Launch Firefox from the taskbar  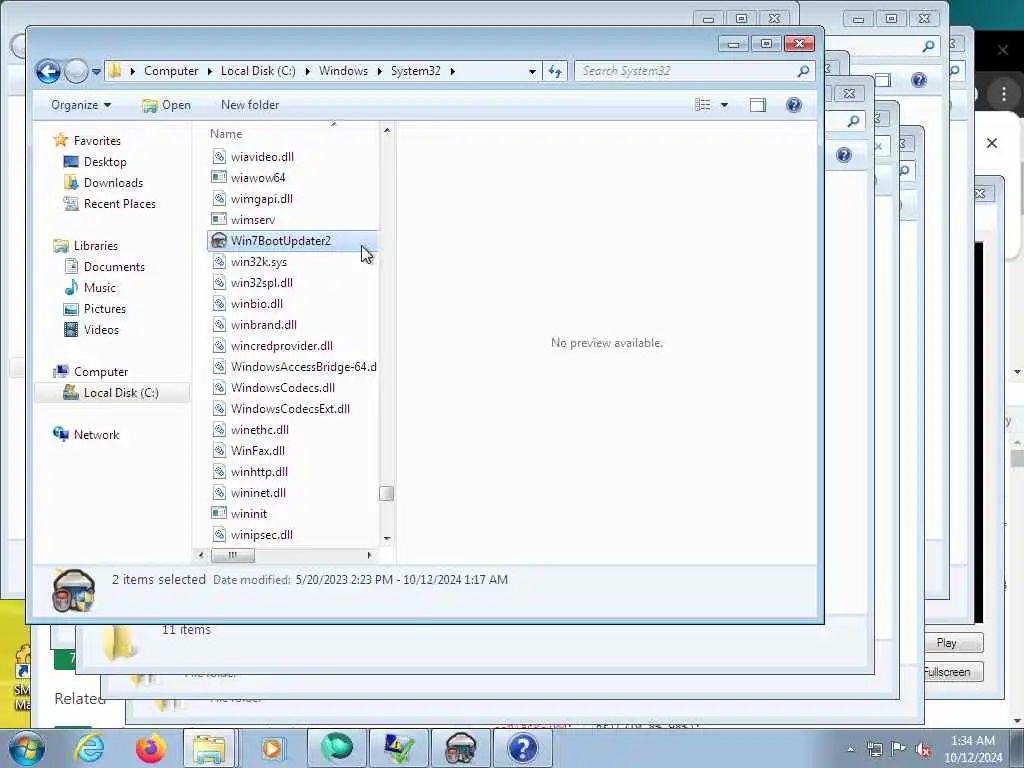pyautogui.click(x=150, y=748)
